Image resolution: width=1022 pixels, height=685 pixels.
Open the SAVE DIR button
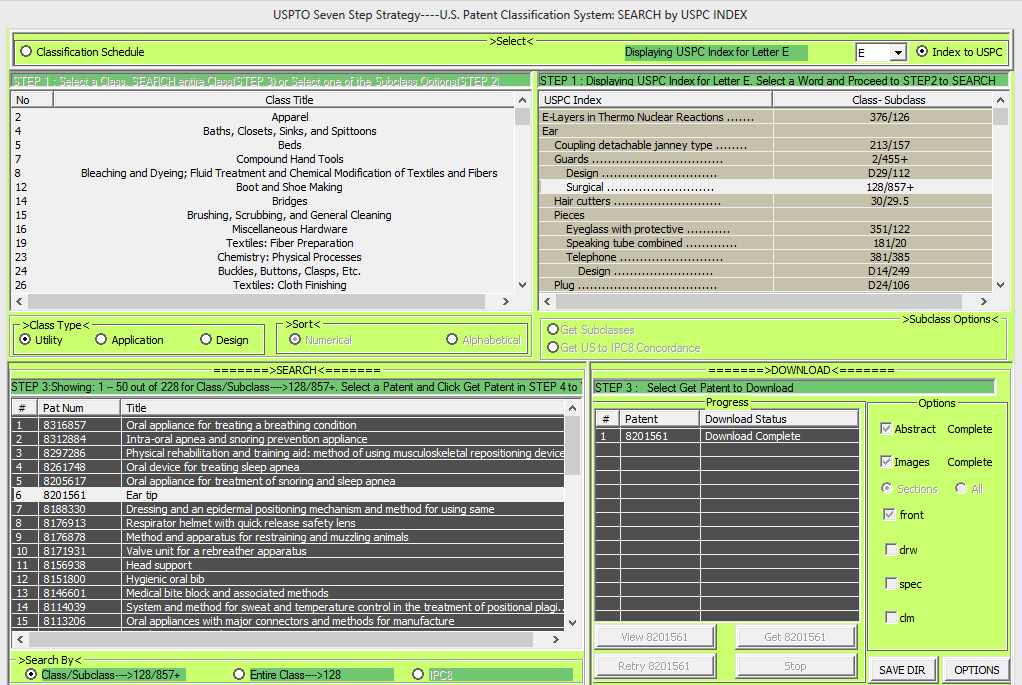pos(902,670)
